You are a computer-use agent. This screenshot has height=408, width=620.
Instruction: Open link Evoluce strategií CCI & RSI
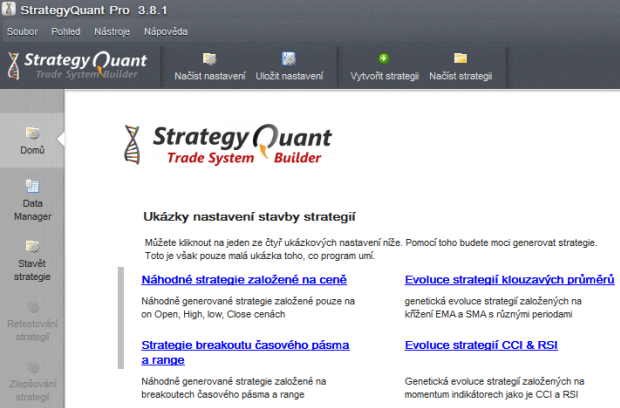click(x=481, y=345)
